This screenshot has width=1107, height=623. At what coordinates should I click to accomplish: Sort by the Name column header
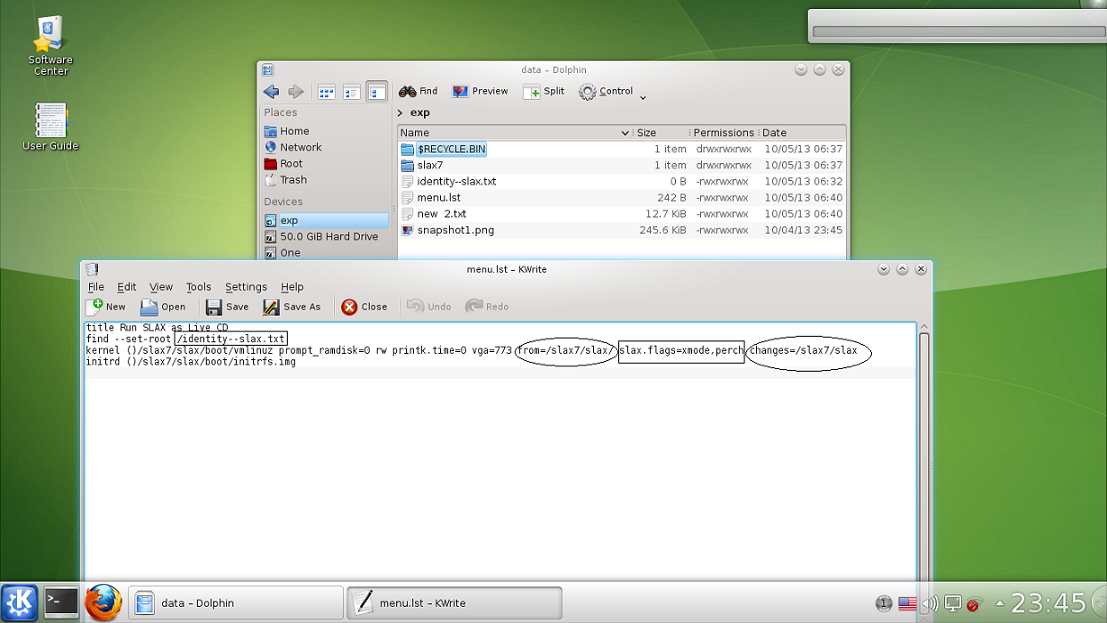514,133
